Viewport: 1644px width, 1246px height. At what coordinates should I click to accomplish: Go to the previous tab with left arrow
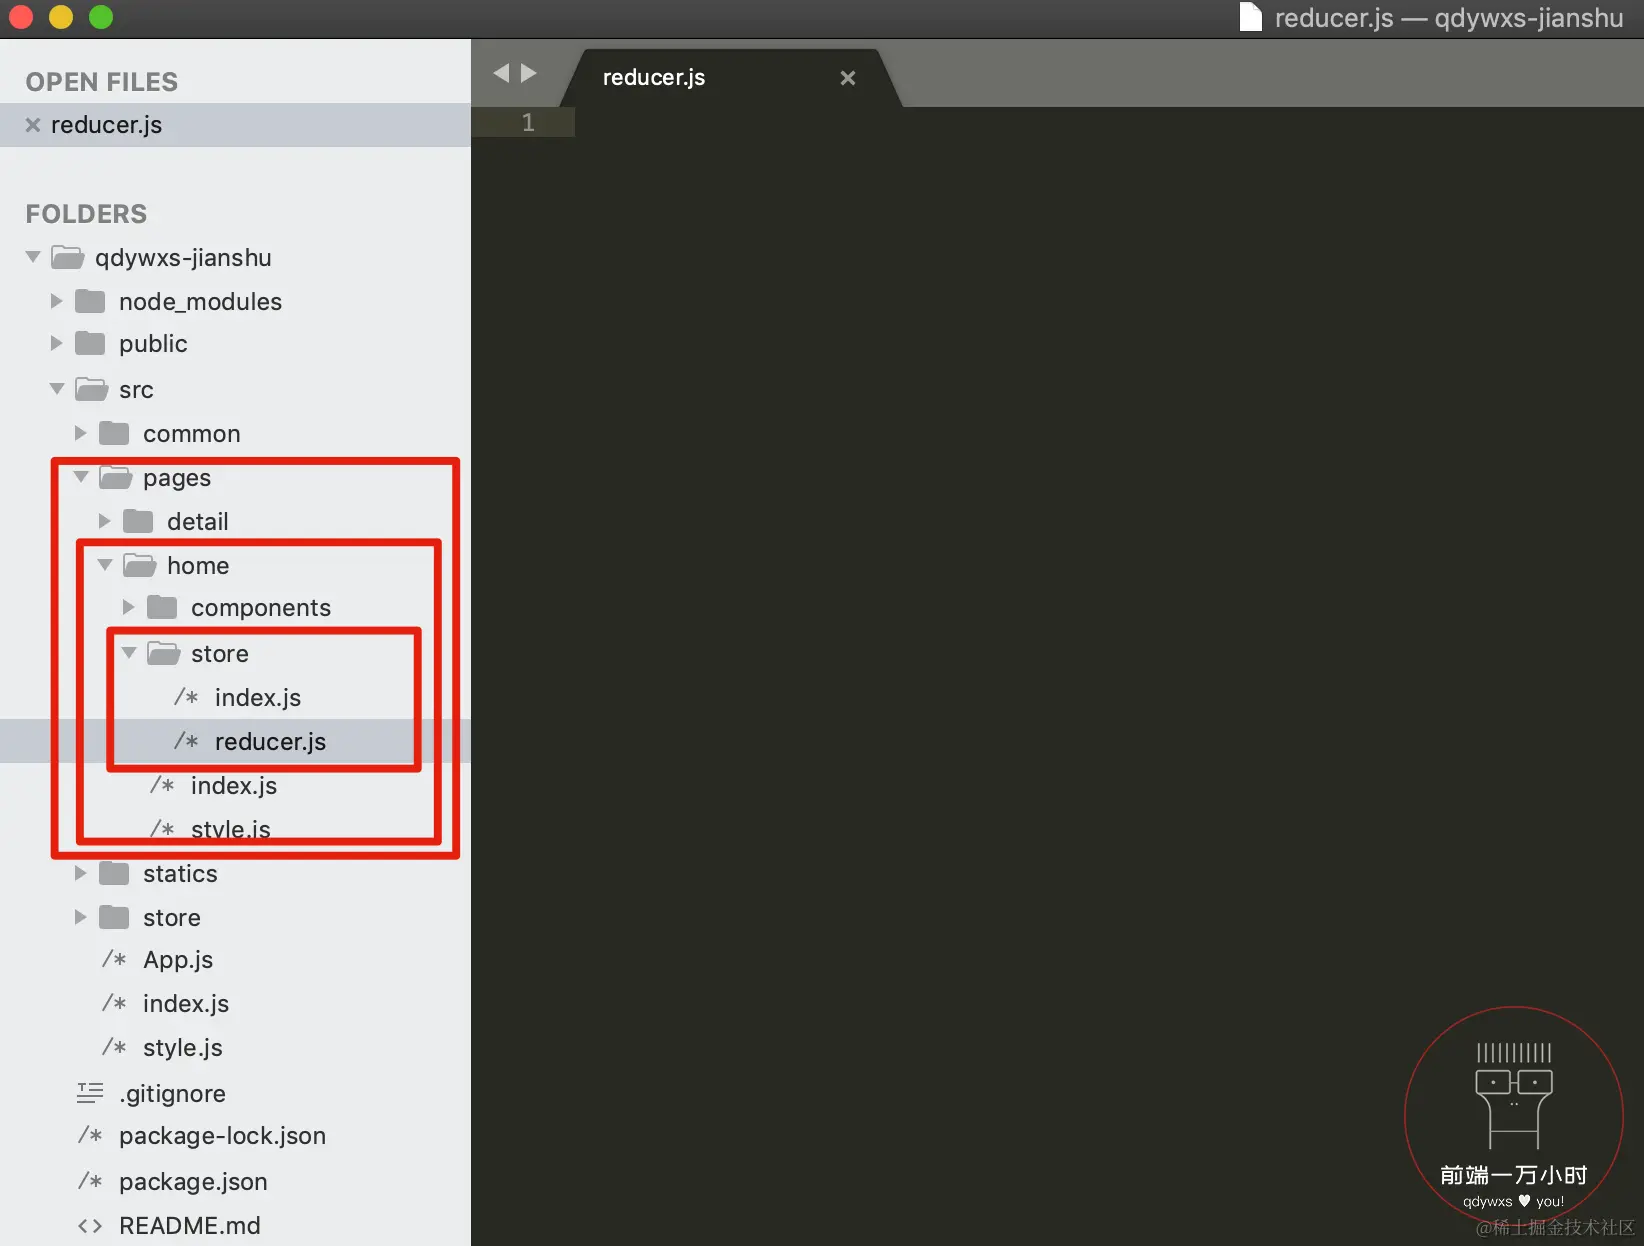click(501, 73)
